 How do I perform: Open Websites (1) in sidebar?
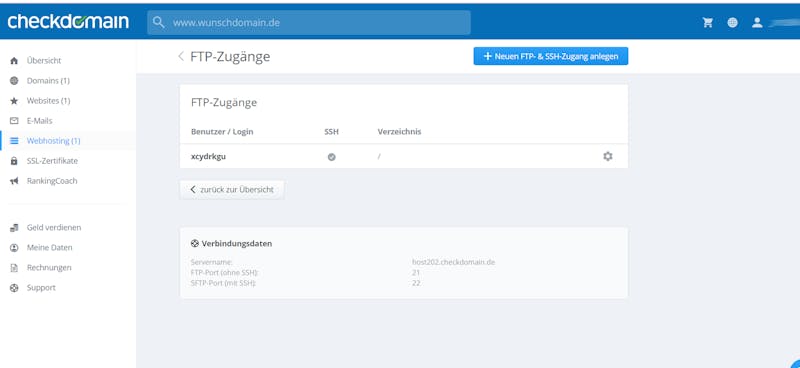pyautogui.click(x=48, y=101)
